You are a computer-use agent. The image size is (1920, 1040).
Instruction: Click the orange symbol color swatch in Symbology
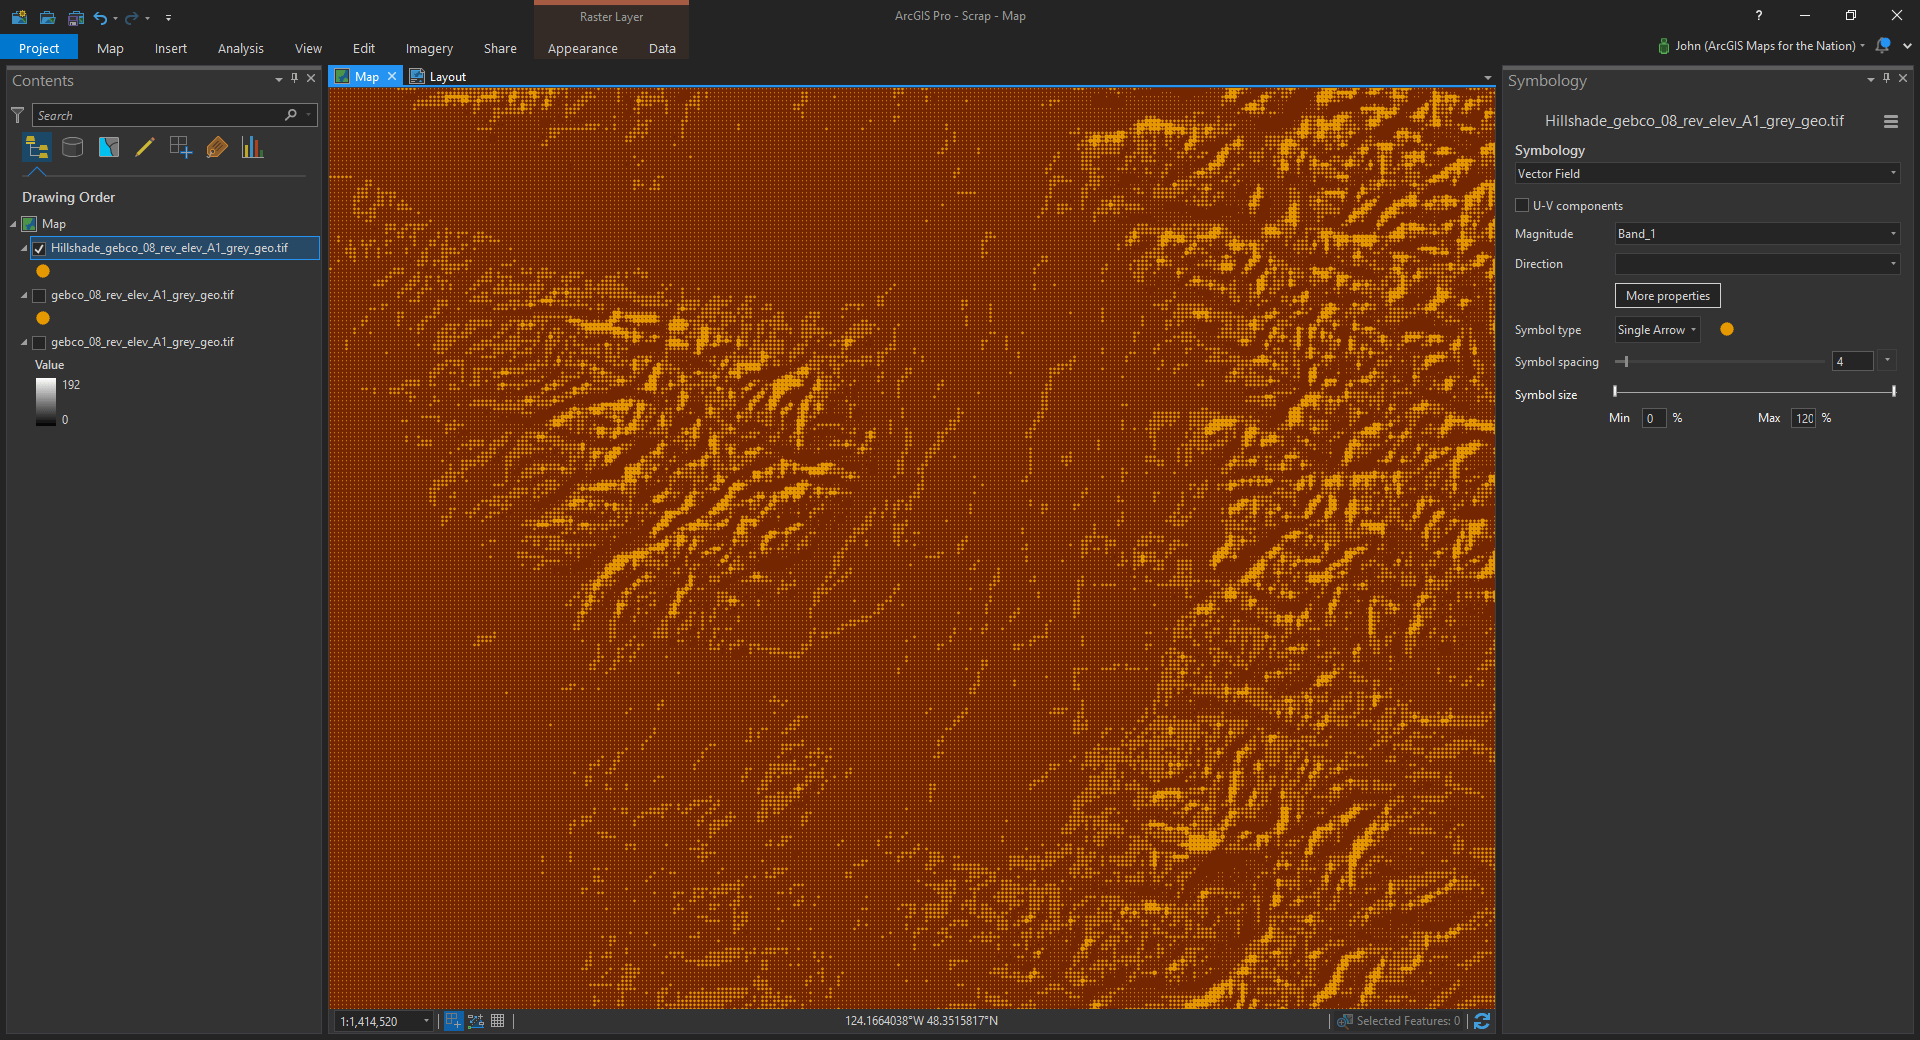[1727, 329]
